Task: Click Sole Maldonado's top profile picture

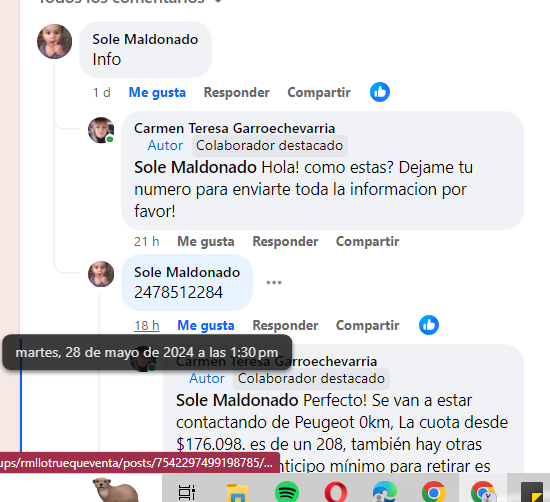Action: click(55, 41)
